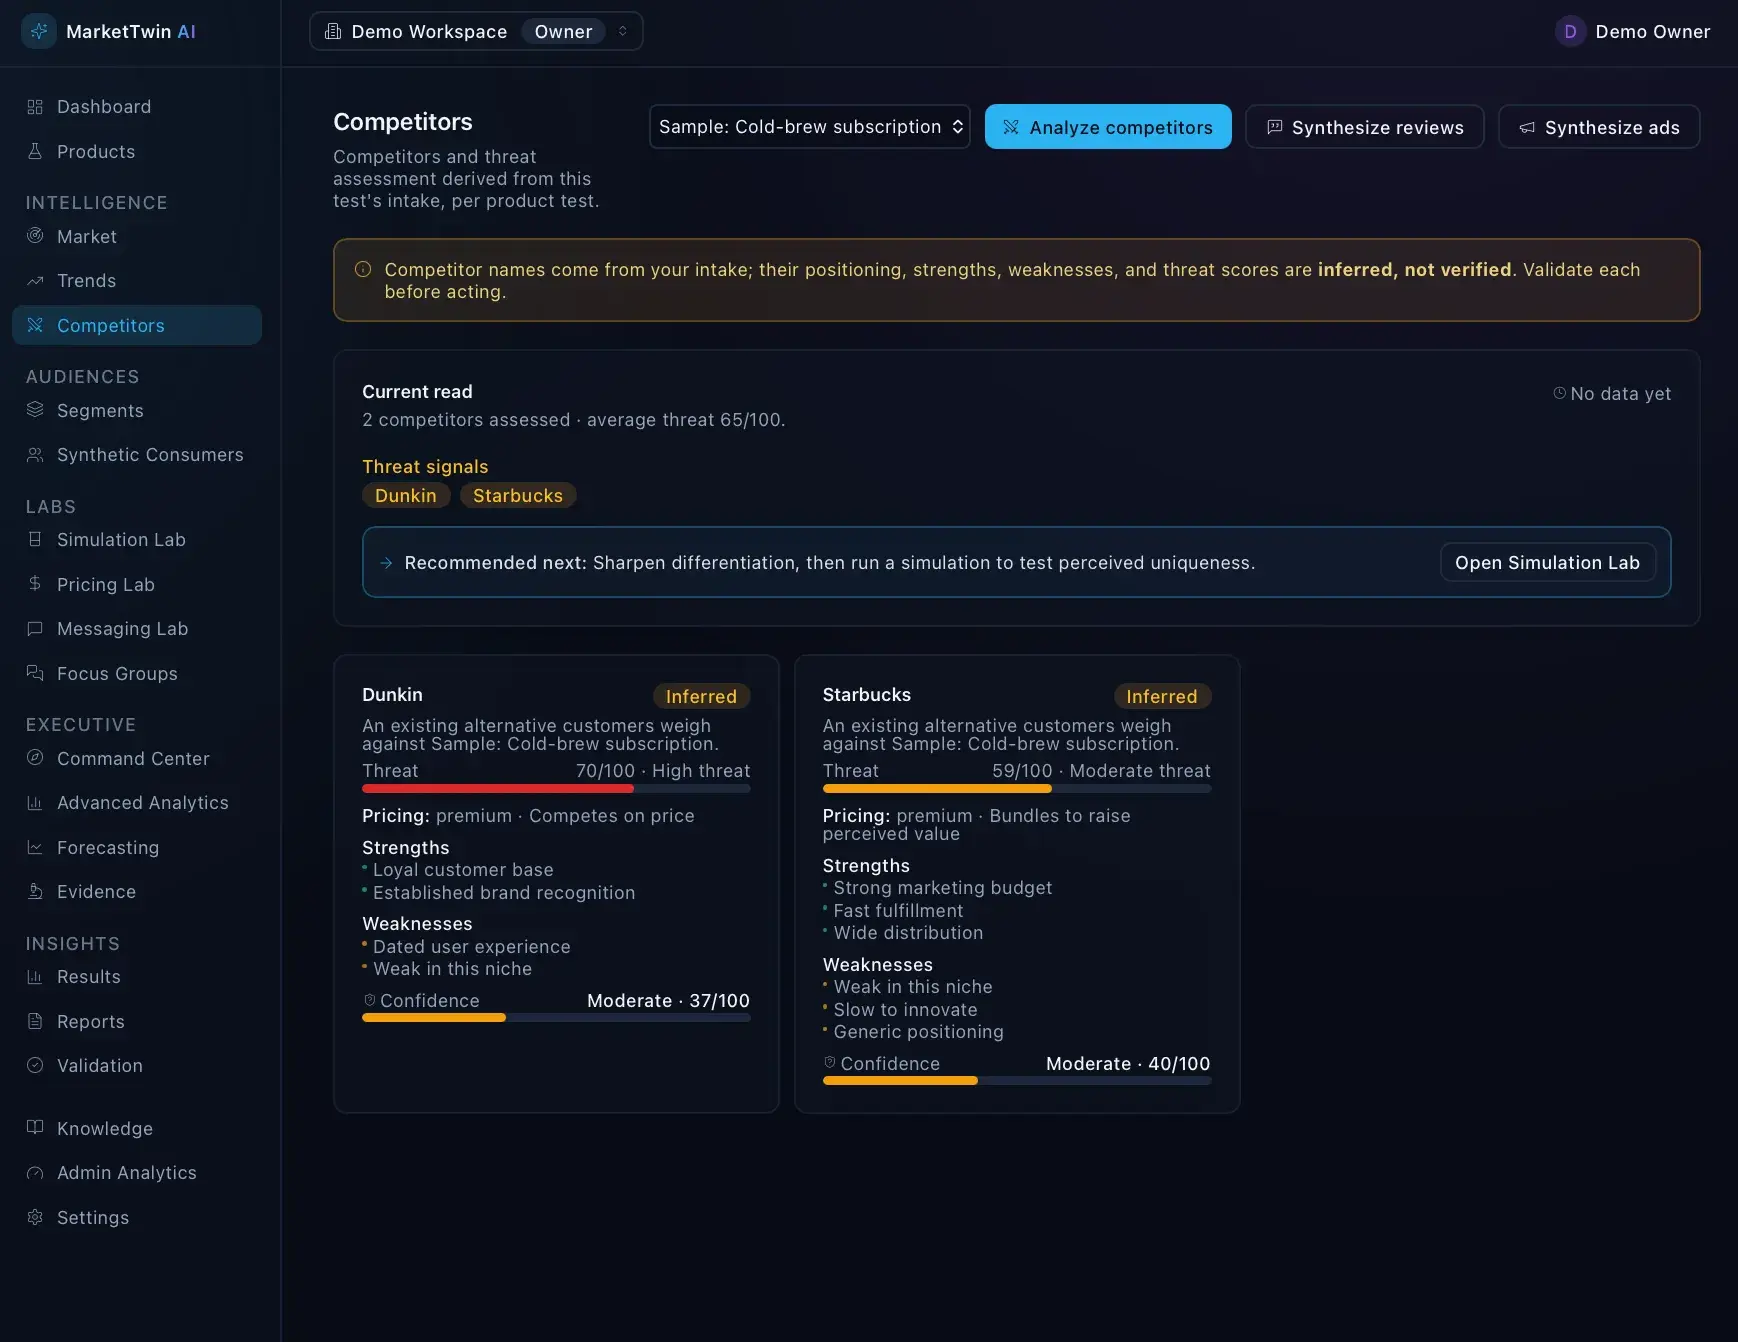Expand the workspace selector chevron arrows

(x=623, y=31)
